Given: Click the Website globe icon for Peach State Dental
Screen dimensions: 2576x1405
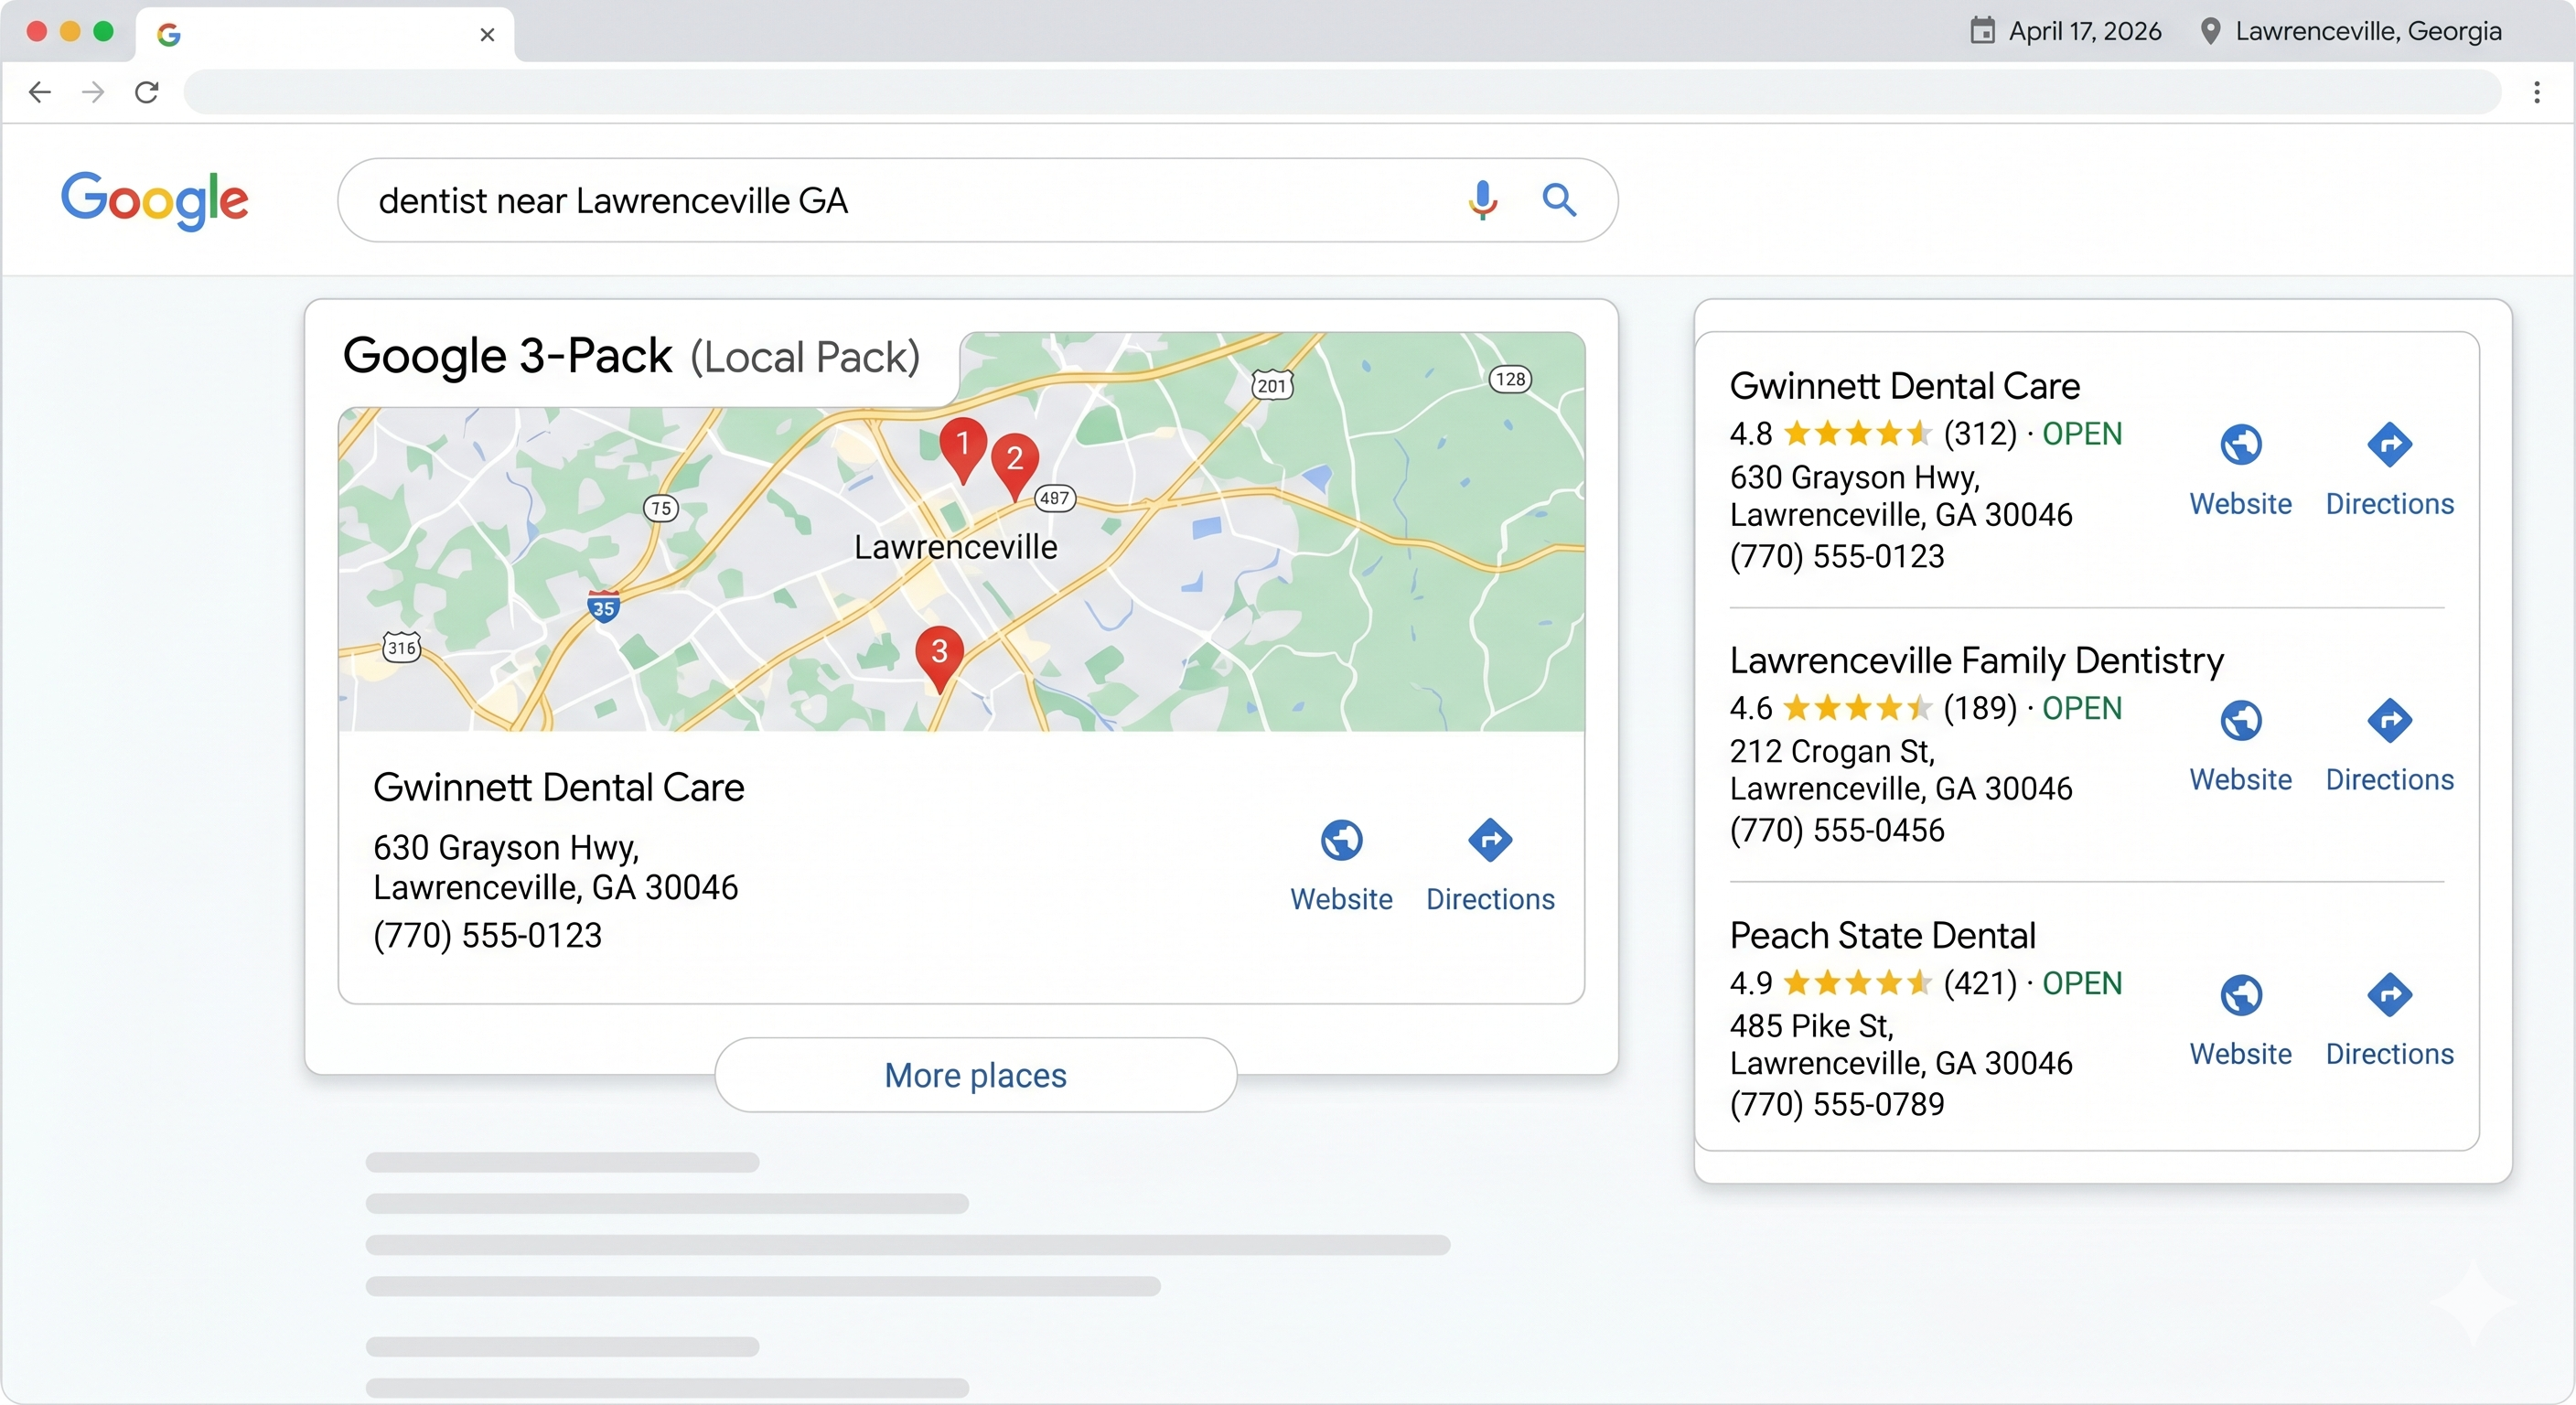Looking at the screenshot, I should point(2241,995).
